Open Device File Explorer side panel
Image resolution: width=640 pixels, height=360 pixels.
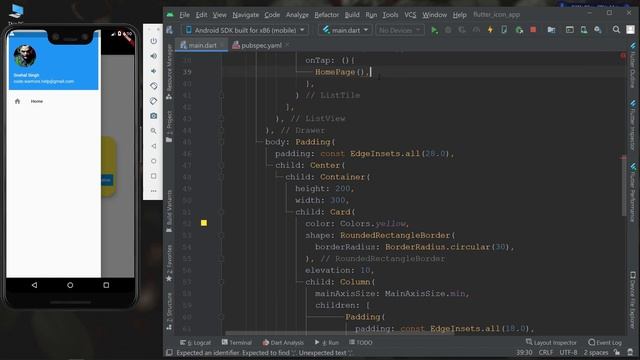[x=633, y=300]
